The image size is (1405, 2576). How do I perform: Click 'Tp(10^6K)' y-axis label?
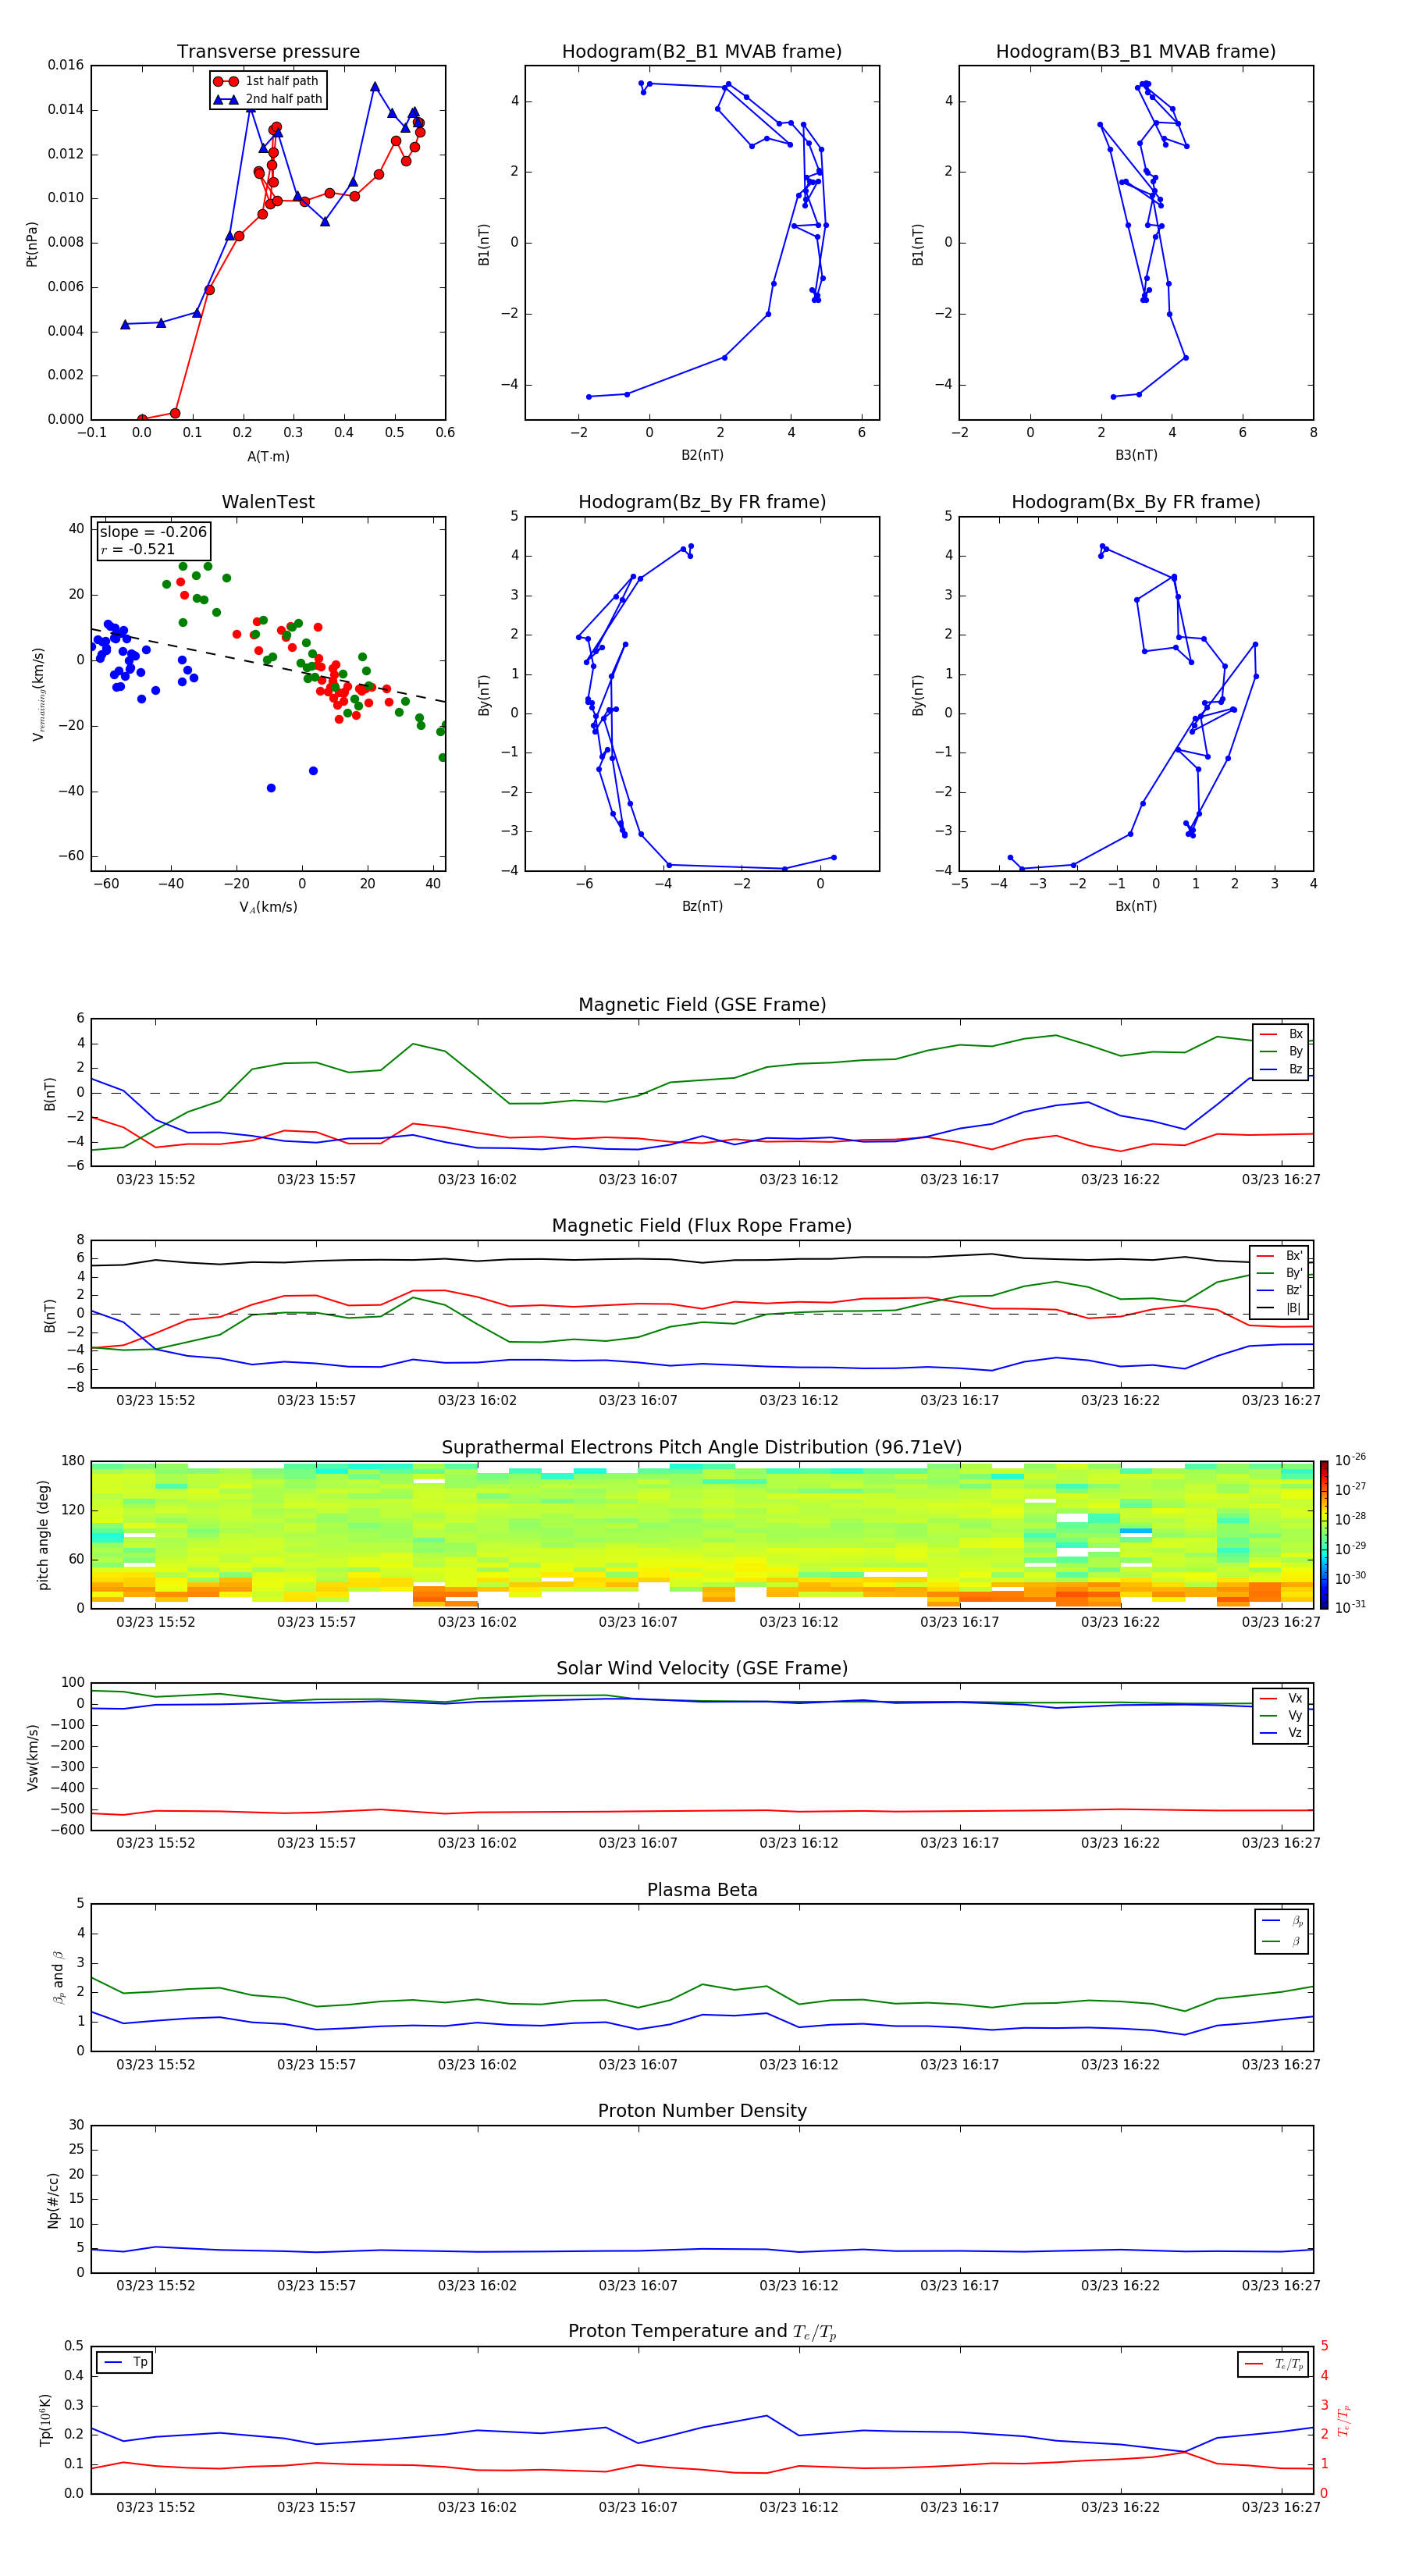[45, 2421]
